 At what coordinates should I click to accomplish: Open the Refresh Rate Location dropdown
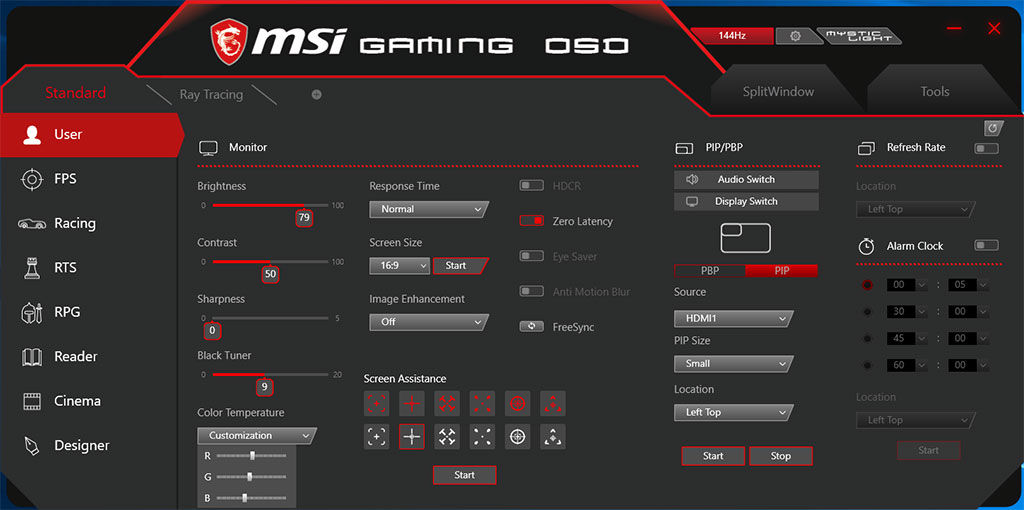pos(916,210)
